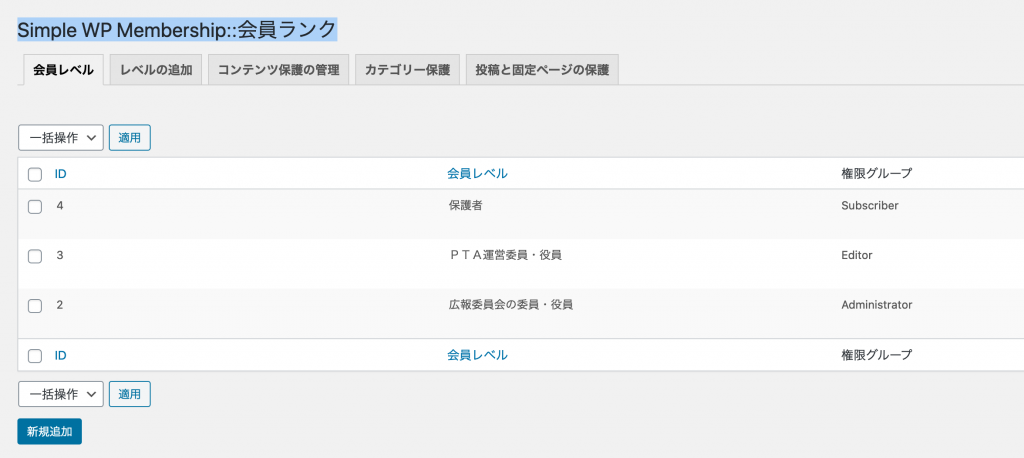Sort by 会員レベル header link
1024x458 pixels.
pyautogui.click(x=477, y=174)
